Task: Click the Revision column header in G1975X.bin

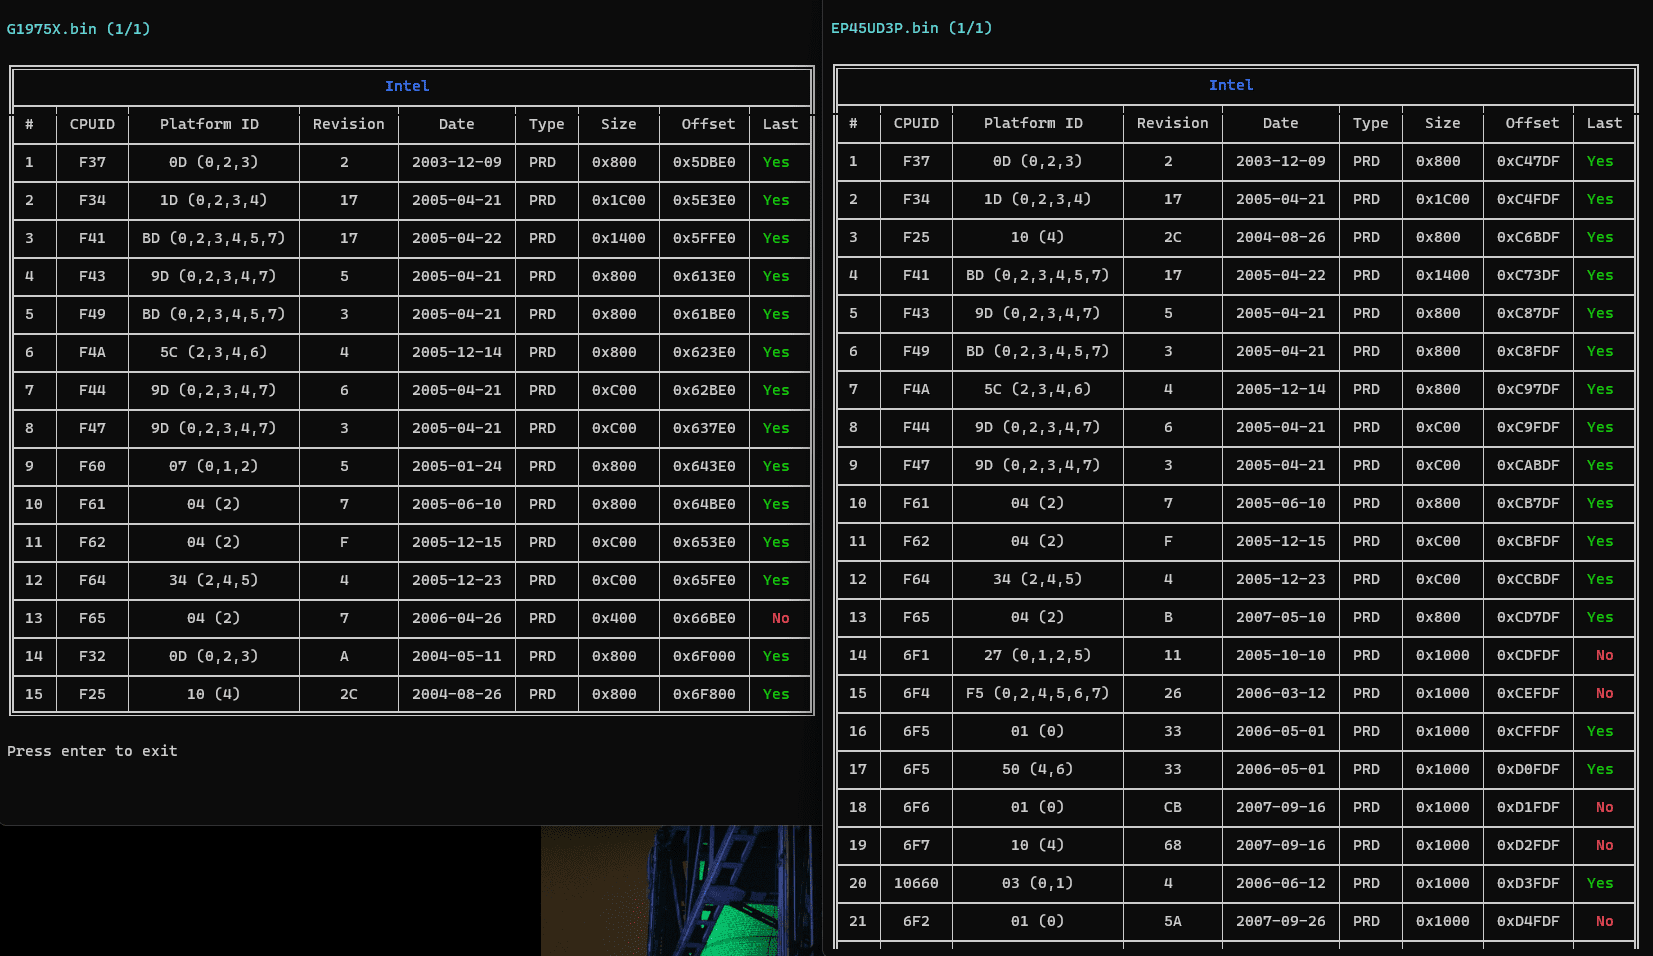Action: pyautogui.click(x=348, y=124)
